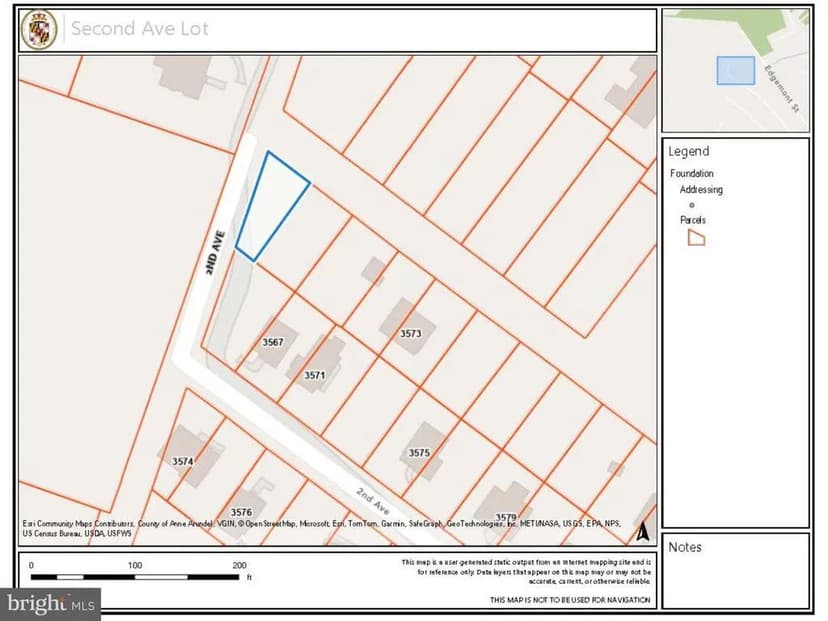Image resolution: width=828 pixels, height=621 pixels.
Task: Click the north arrow compass icon
Action: click(644, 531)
